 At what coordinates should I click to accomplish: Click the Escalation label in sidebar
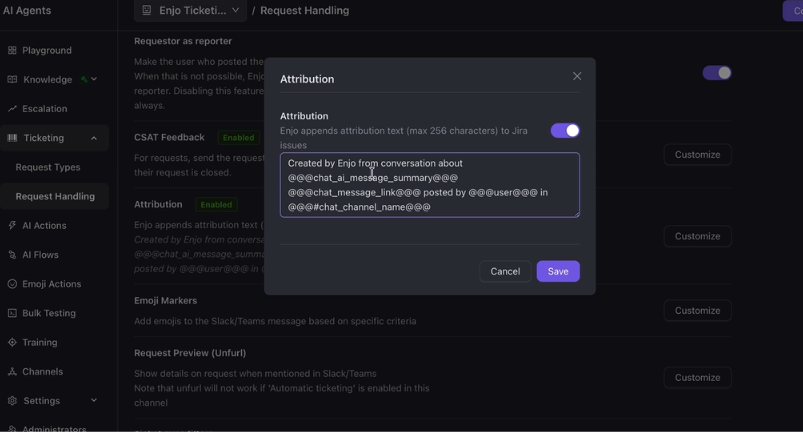point(45,109)
